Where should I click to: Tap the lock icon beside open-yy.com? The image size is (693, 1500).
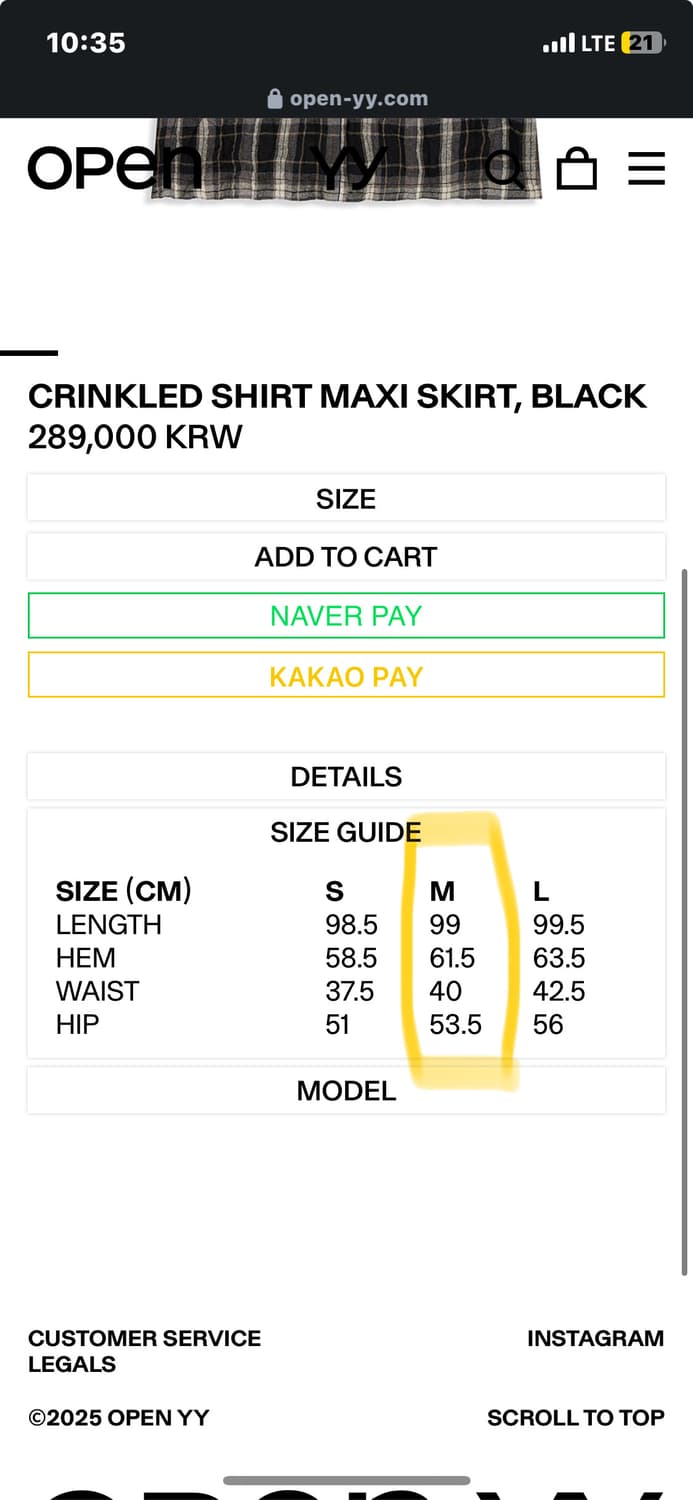tap(276, 99)
